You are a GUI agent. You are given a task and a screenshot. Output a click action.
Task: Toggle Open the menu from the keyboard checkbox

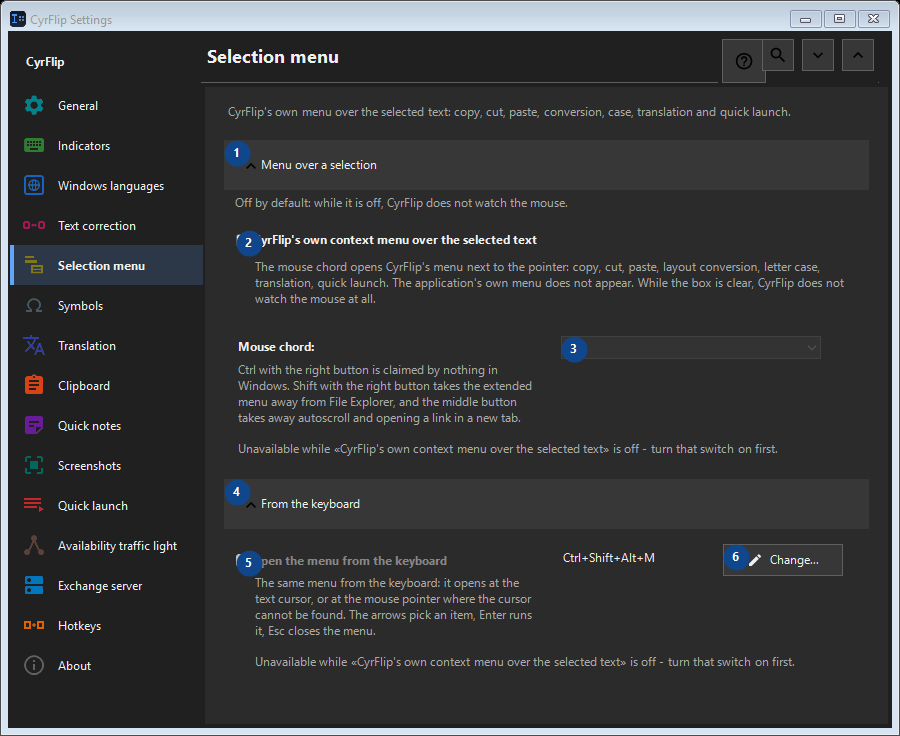[242, 560]
